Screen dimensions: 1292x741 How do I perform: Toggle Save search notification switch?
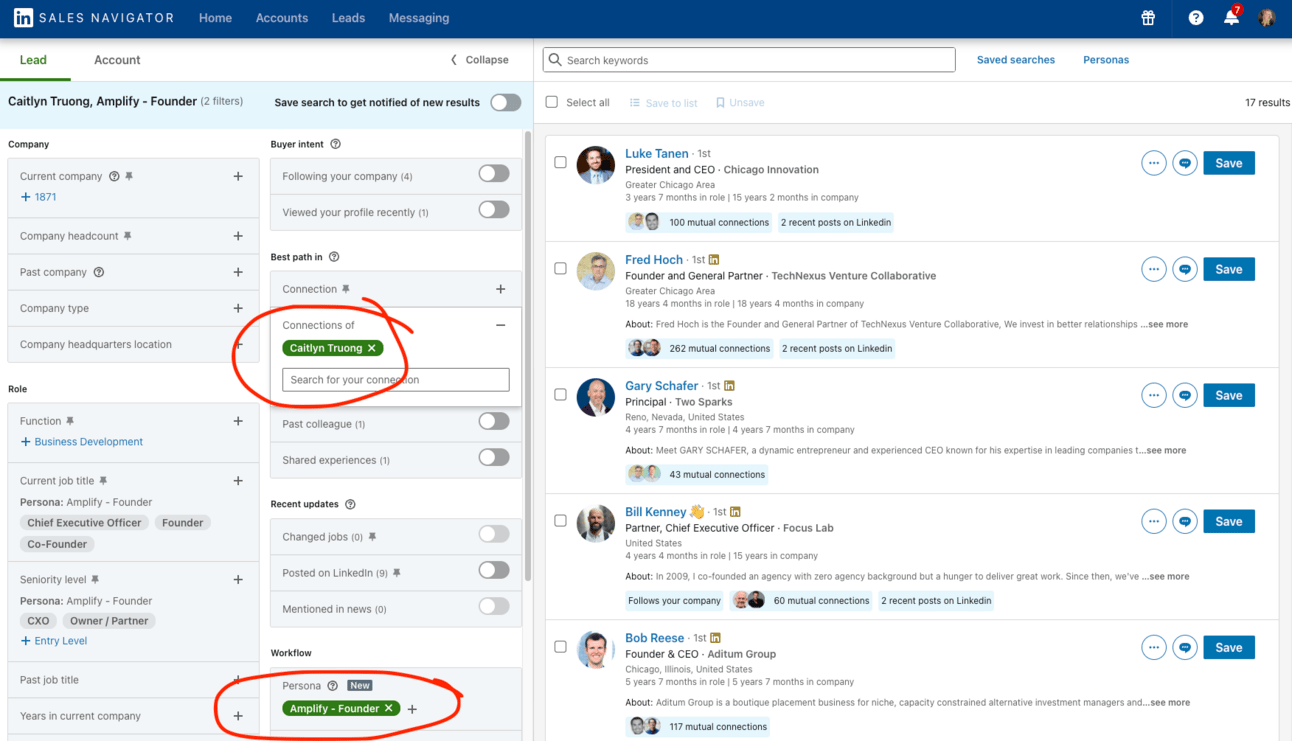(505, 102)
